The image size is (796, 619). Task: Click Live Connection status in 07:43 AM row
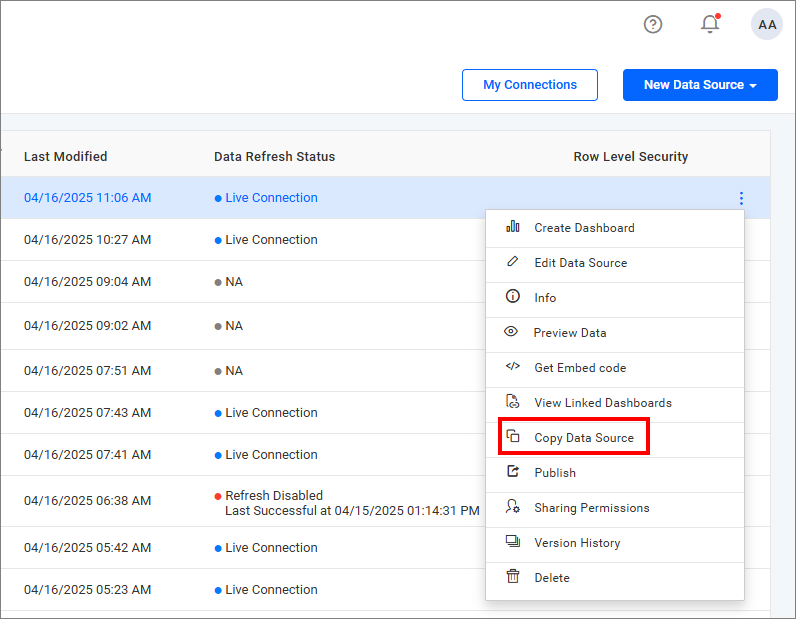tap(272, 413)
